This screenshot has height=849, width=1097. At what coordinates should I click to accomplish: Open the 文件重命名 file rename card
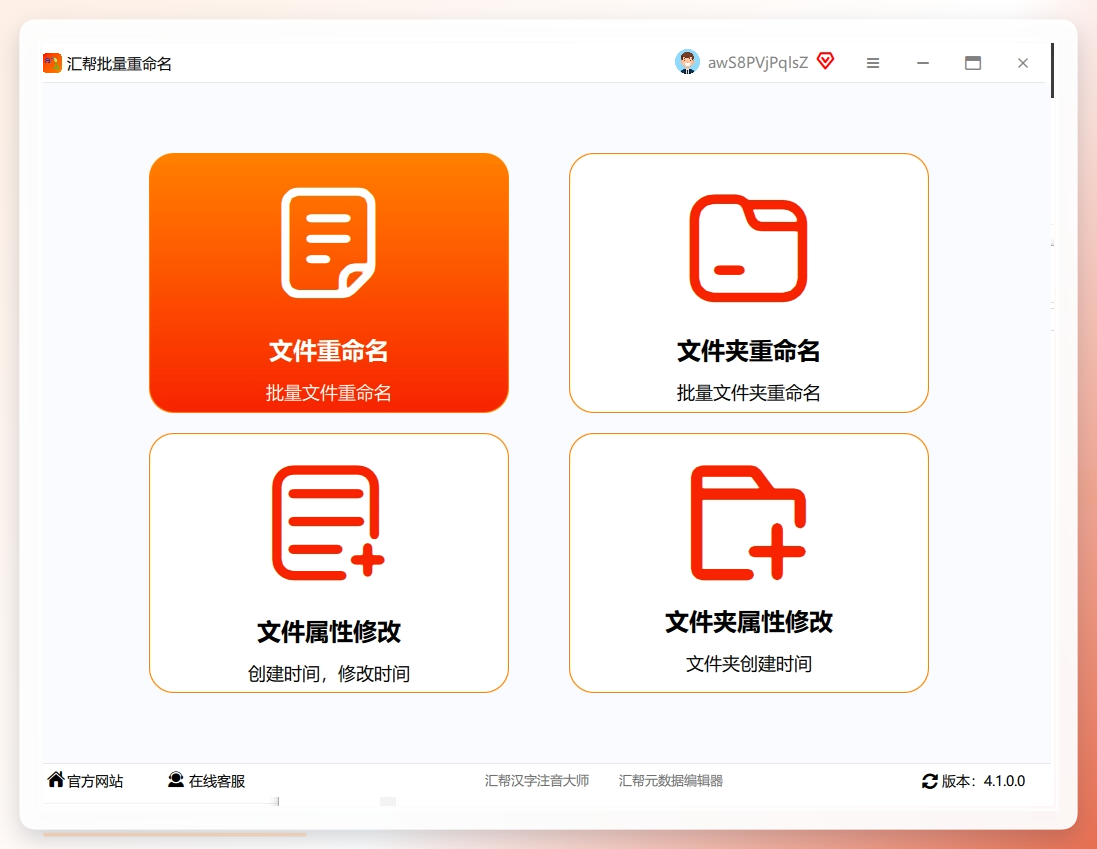coord(329,283)
